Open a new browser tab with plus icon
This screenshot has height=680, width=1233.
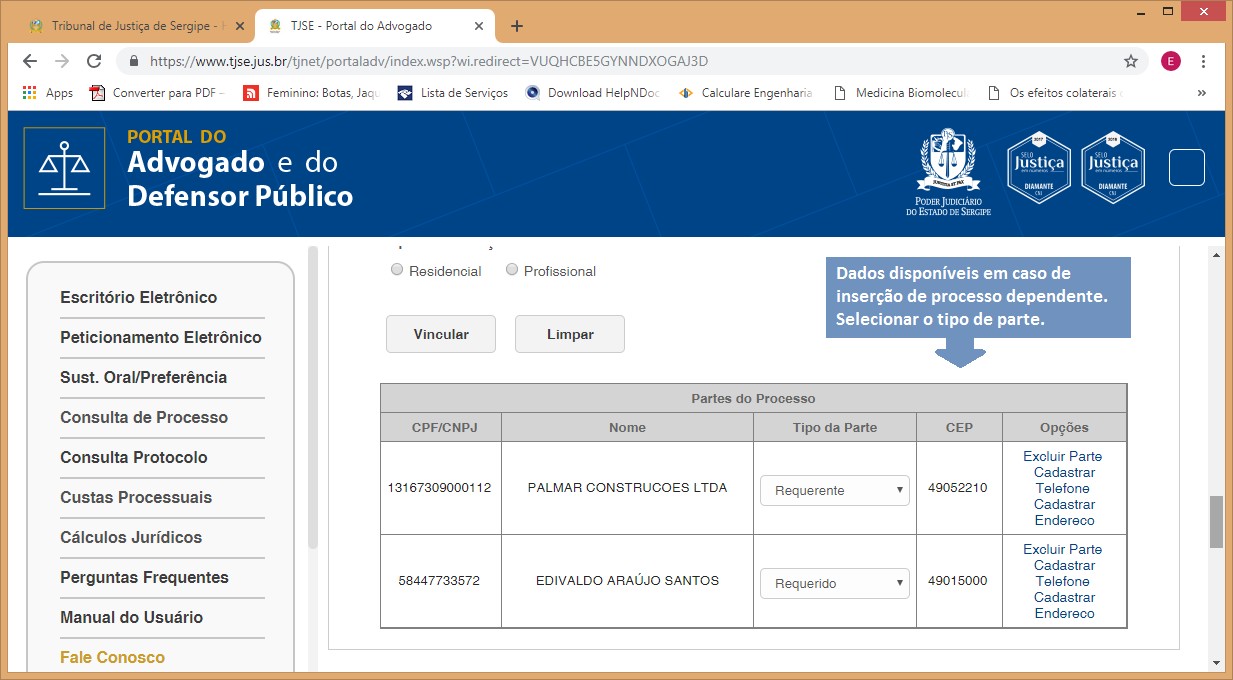pos(517,26)
